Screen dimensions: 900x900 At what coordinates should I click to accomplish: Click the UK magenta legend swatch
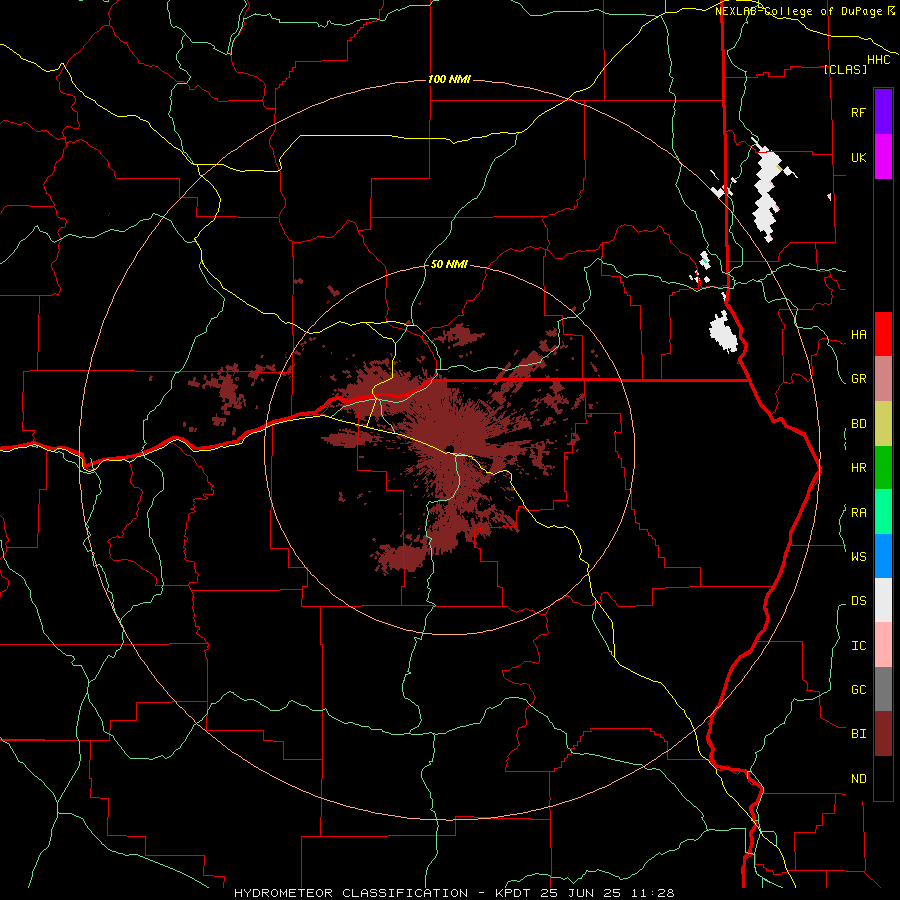click(883, 157)
